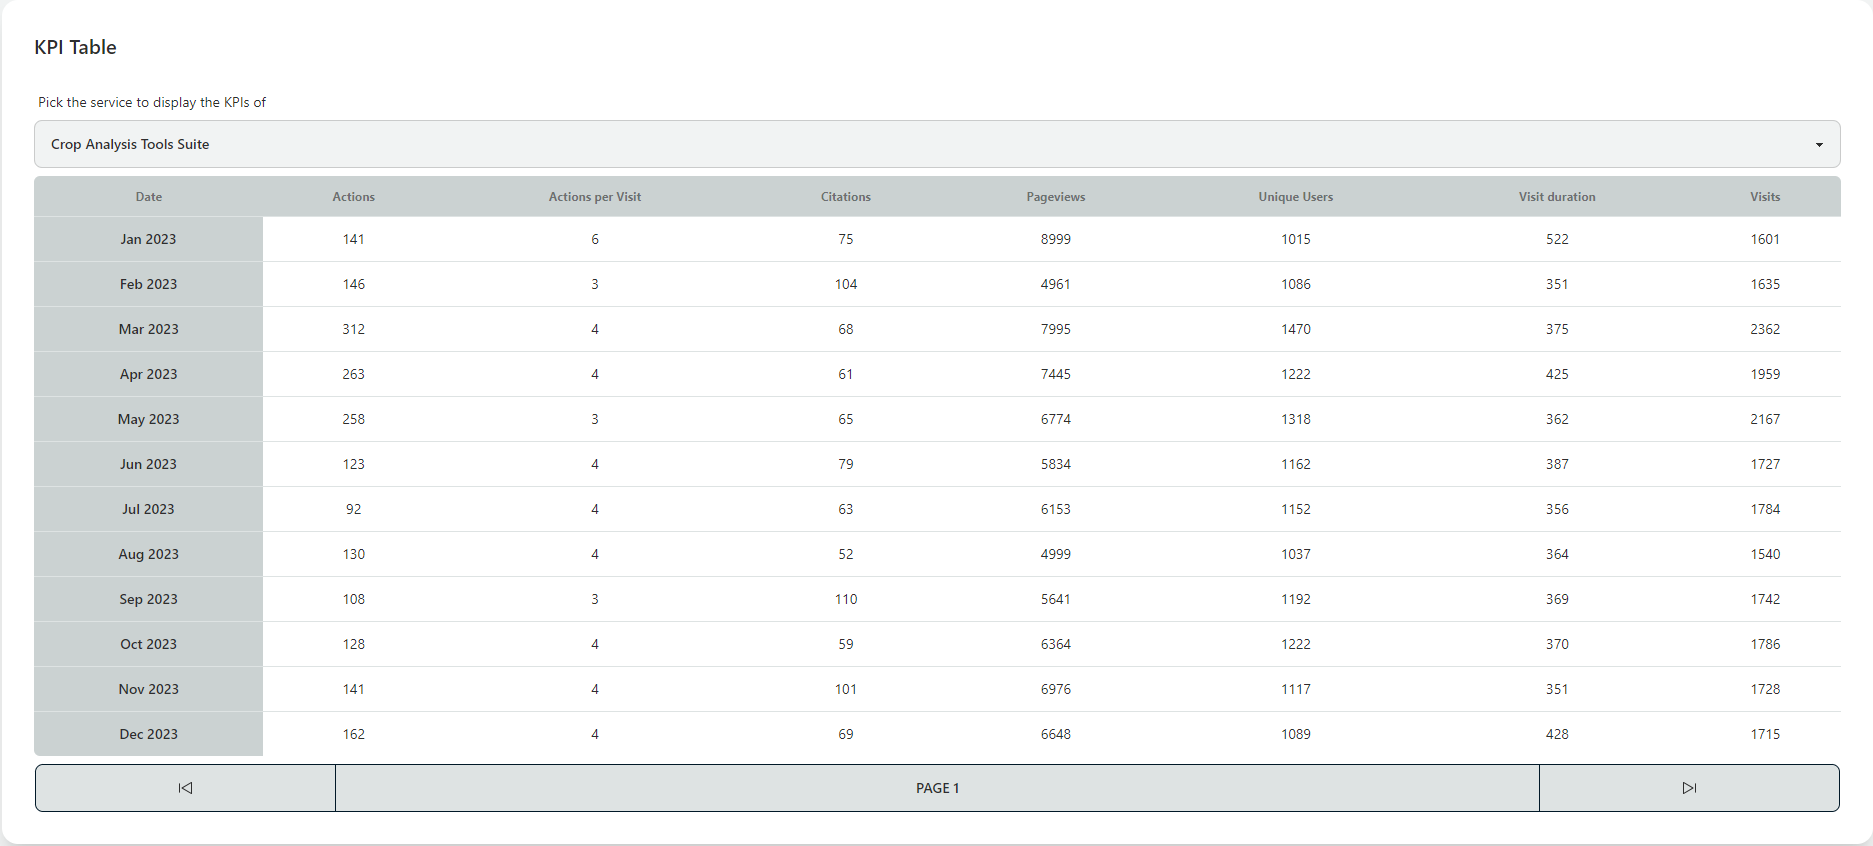This screenshot has width=1873, height=846.
Task: Click the Pageviews column header
Action: [x=1056, y=197]
